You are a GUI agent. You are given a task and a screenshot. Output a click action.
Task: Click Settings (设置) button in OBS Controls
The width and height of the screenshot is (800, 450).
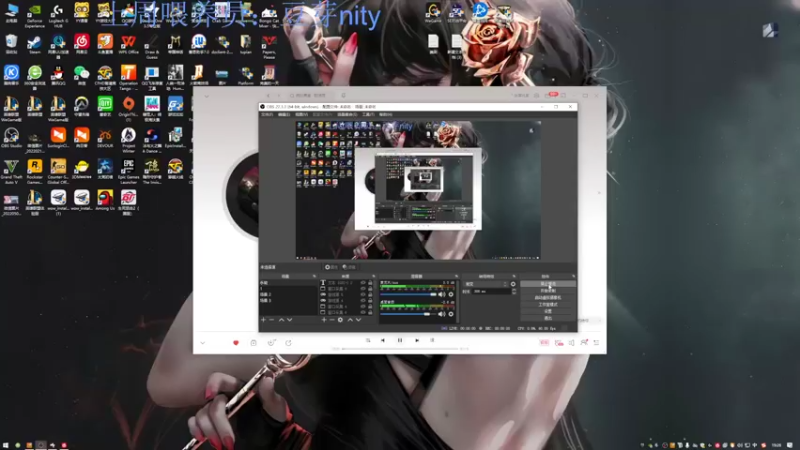[x=548, y=311]
